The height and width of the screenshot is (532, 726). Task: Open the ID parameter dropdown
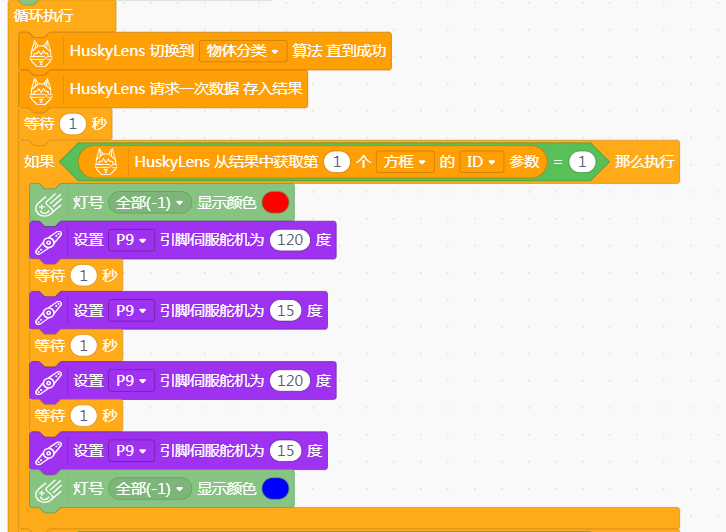click(x=482, y=162)
